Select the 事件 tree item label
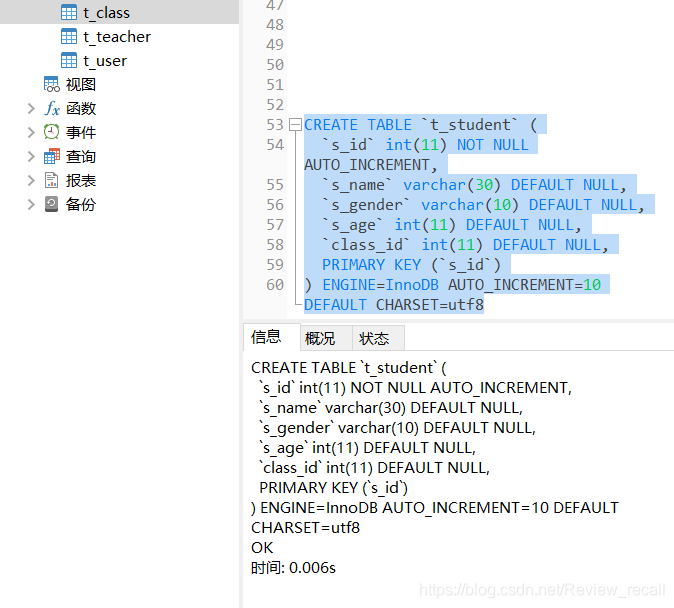Viewport: 674px width, 608px height. 81,132
